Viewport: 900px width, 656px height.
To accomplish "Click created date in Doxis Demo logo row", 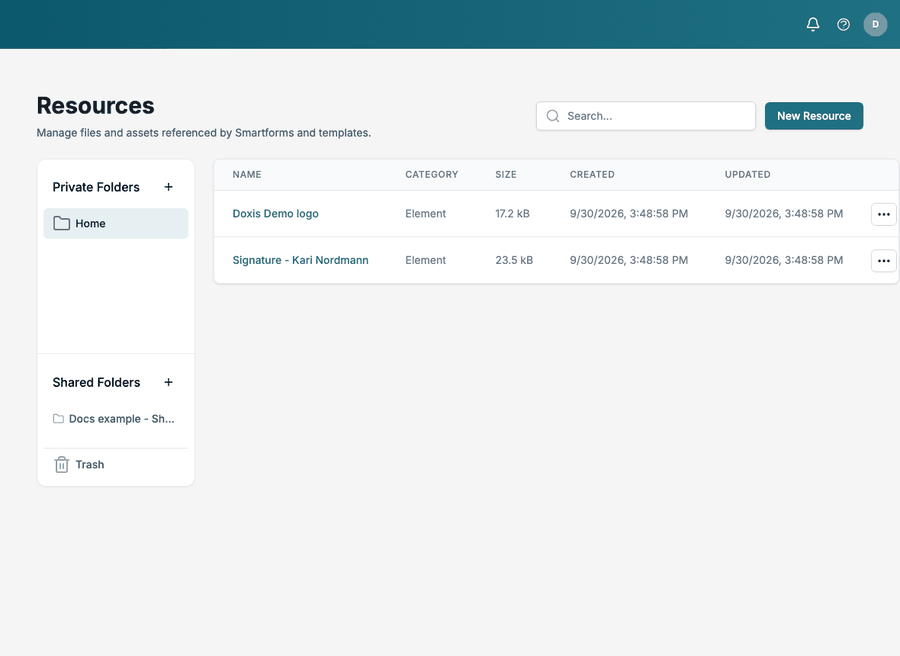I will [629, 214].
